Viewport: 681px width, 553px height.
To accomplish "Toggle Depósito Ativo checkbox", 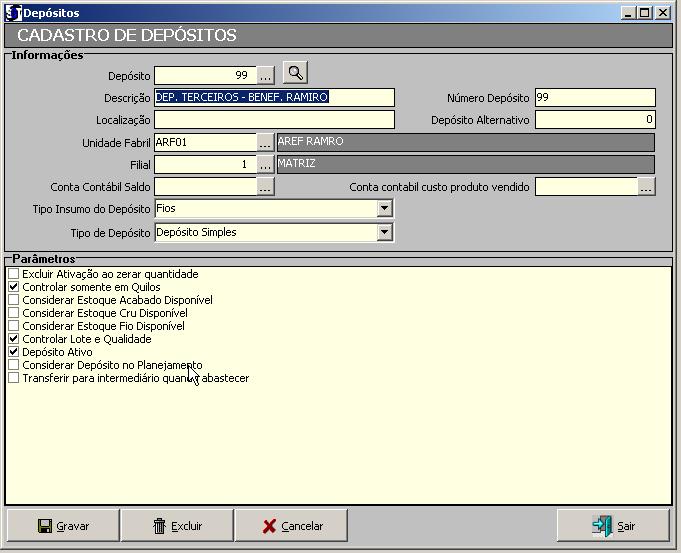I will [x=14, y=352].
